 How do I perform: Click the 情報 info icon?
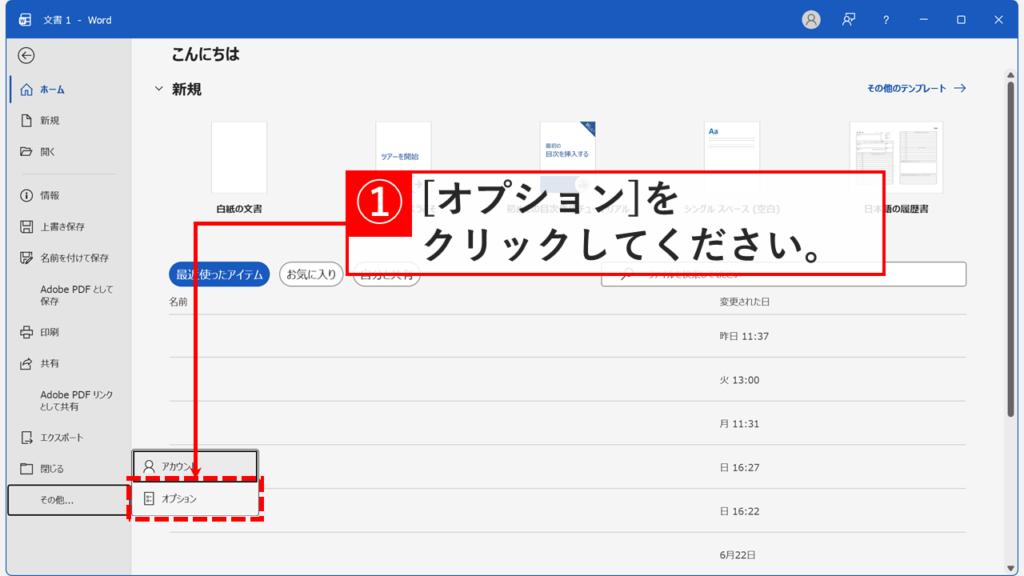click(26, 195)
